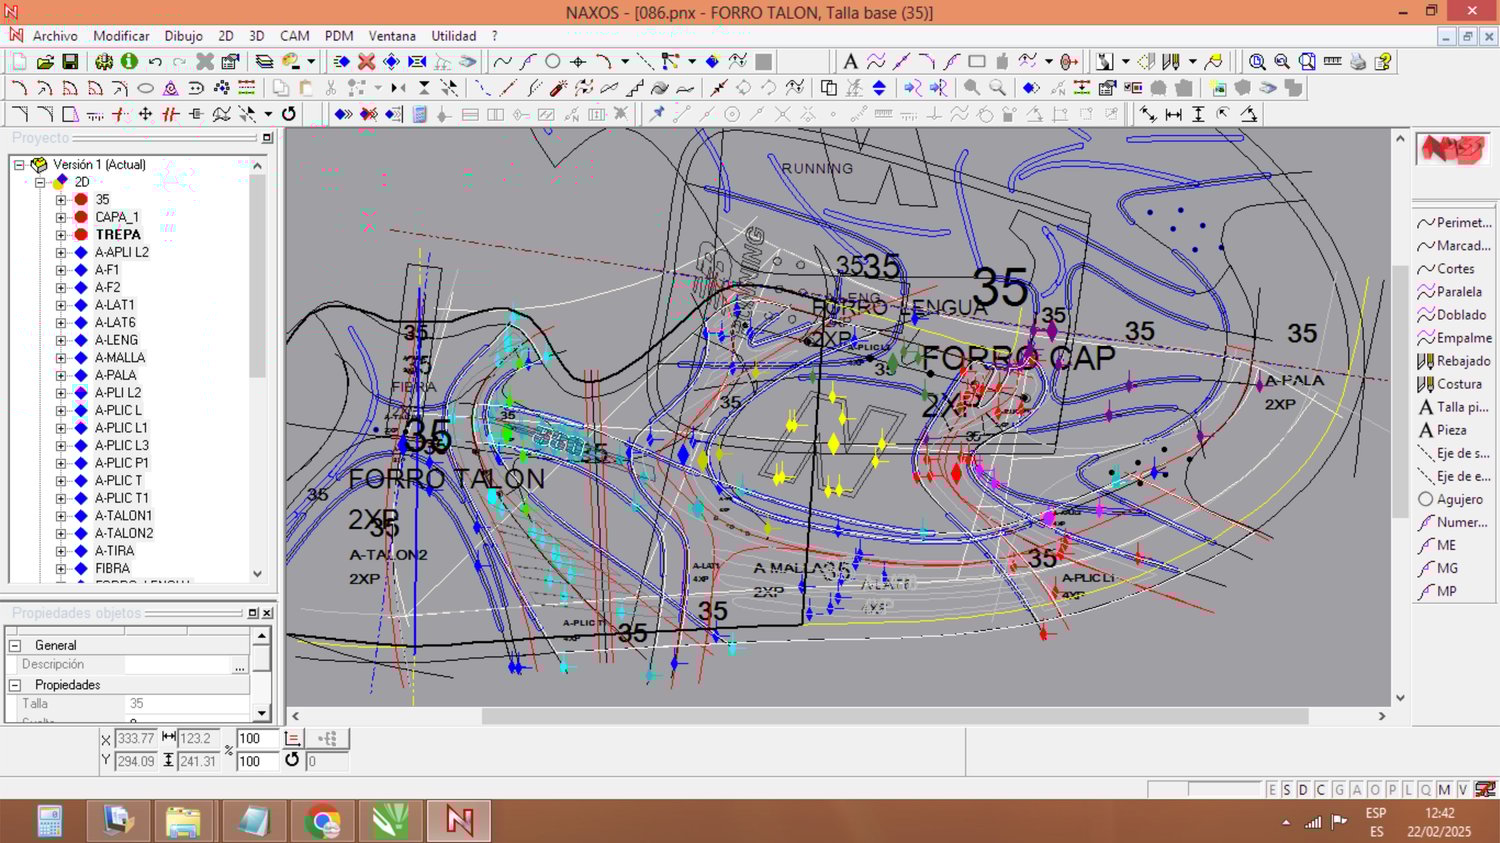Select Rebajado line type in right panel
This screenshot has width=1500, height=843.
[x=1462, y=361]
